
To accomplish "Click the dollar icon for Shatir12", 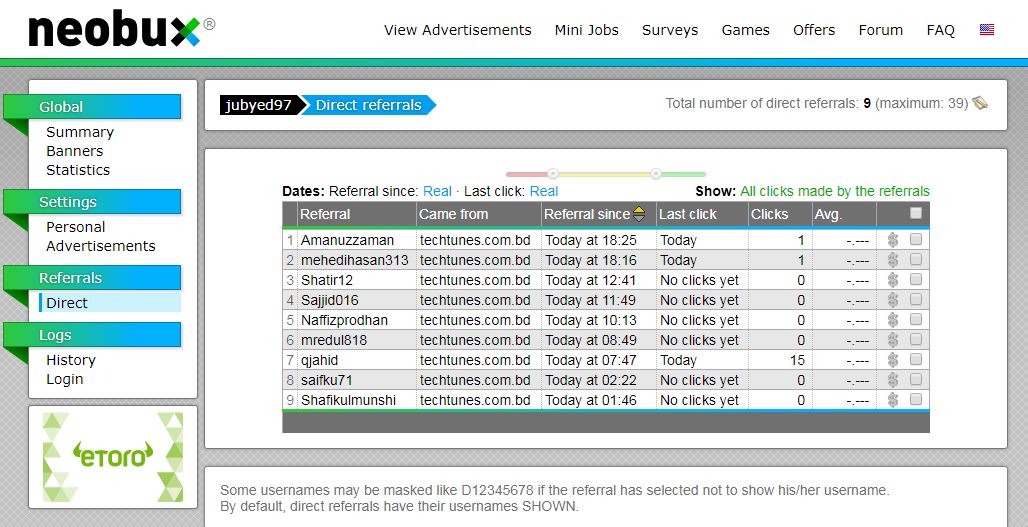I will (x=893, y=280).
